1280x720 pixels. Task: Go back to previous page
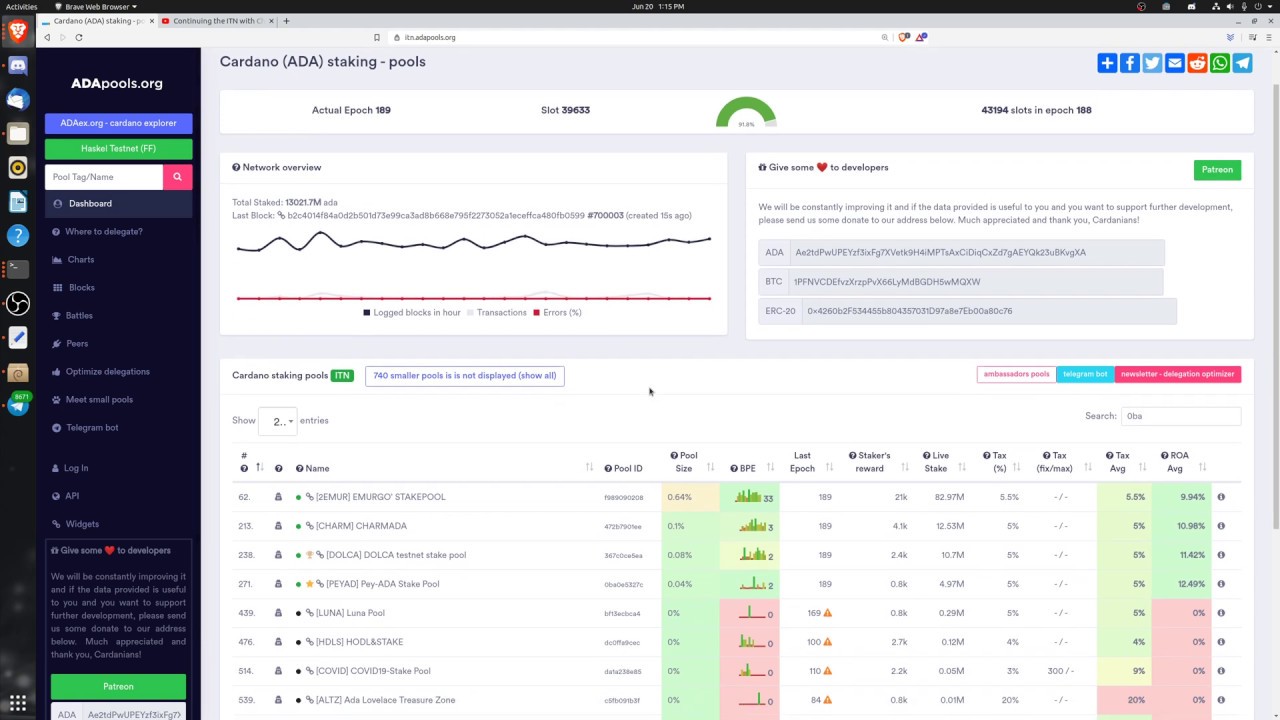[47, 37]
